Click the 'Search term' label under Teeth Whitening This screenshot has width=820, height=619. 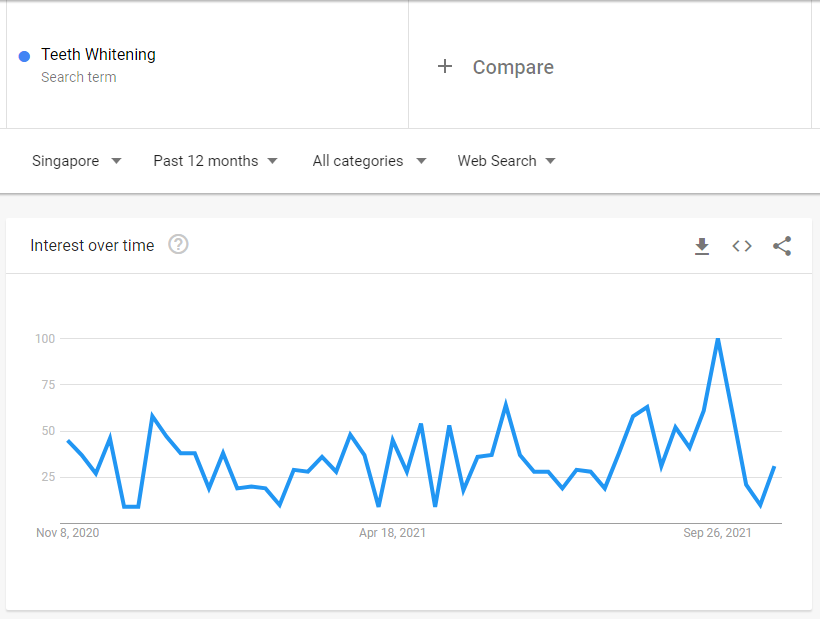point(78,77)
